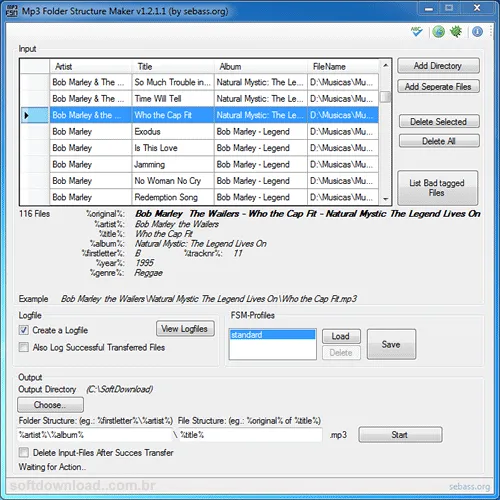Click the Delete All button
The width and height of the screenshot is (500, 500).
click(x=439, y=141)
